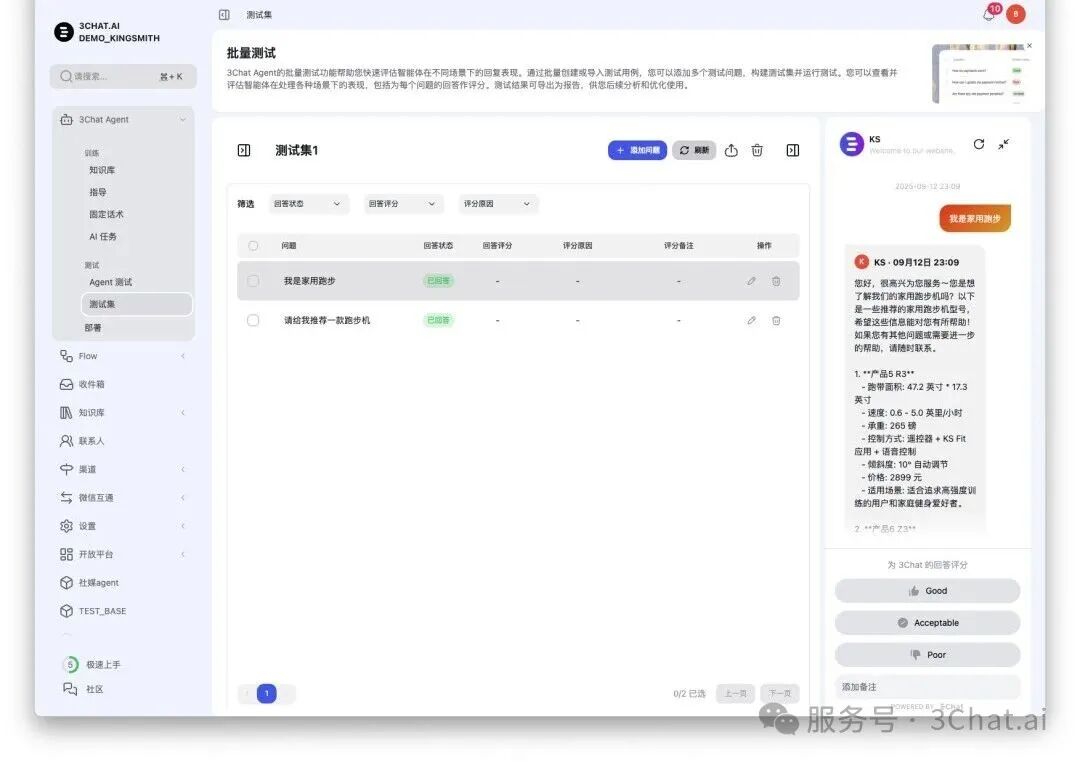Rate the answer as Poor
Image resolution: width=1080 pixels, height=762 pixels.
(x=927, y=655)
